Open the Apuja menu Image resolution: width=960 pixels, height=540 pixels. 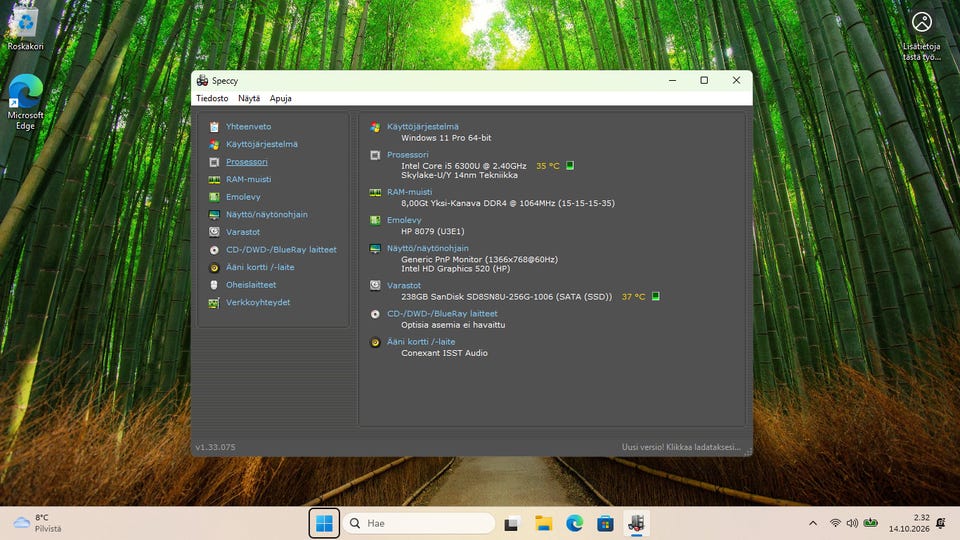coord(280,98)
